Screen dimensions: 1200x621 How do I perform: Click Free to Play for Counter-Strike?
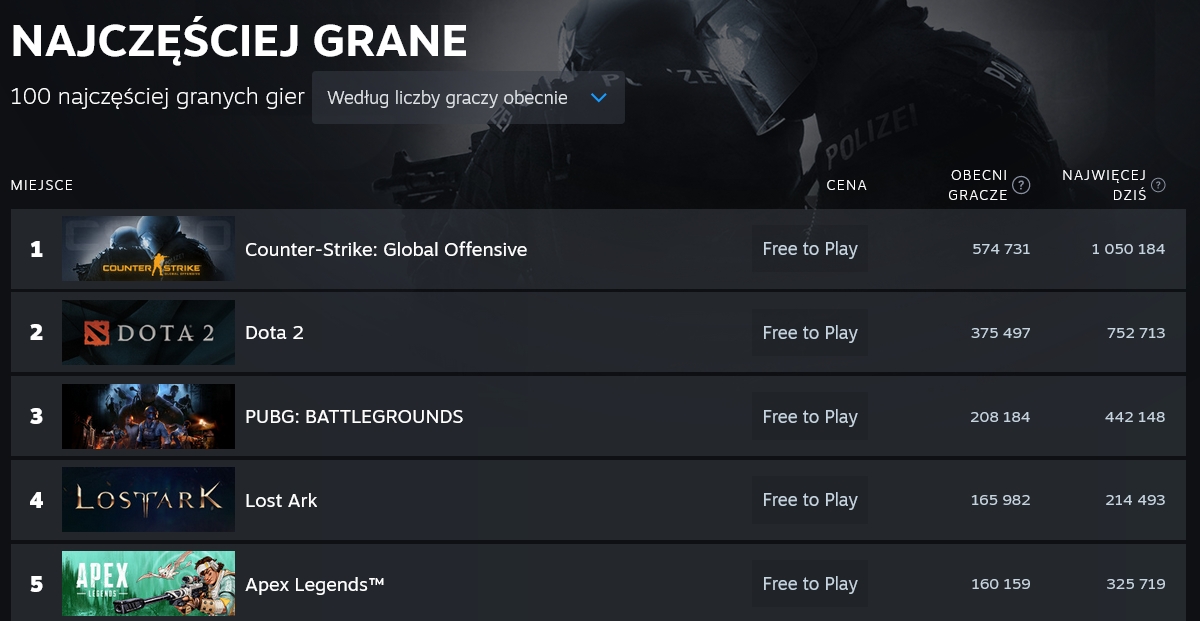click(x=810, y=249)
